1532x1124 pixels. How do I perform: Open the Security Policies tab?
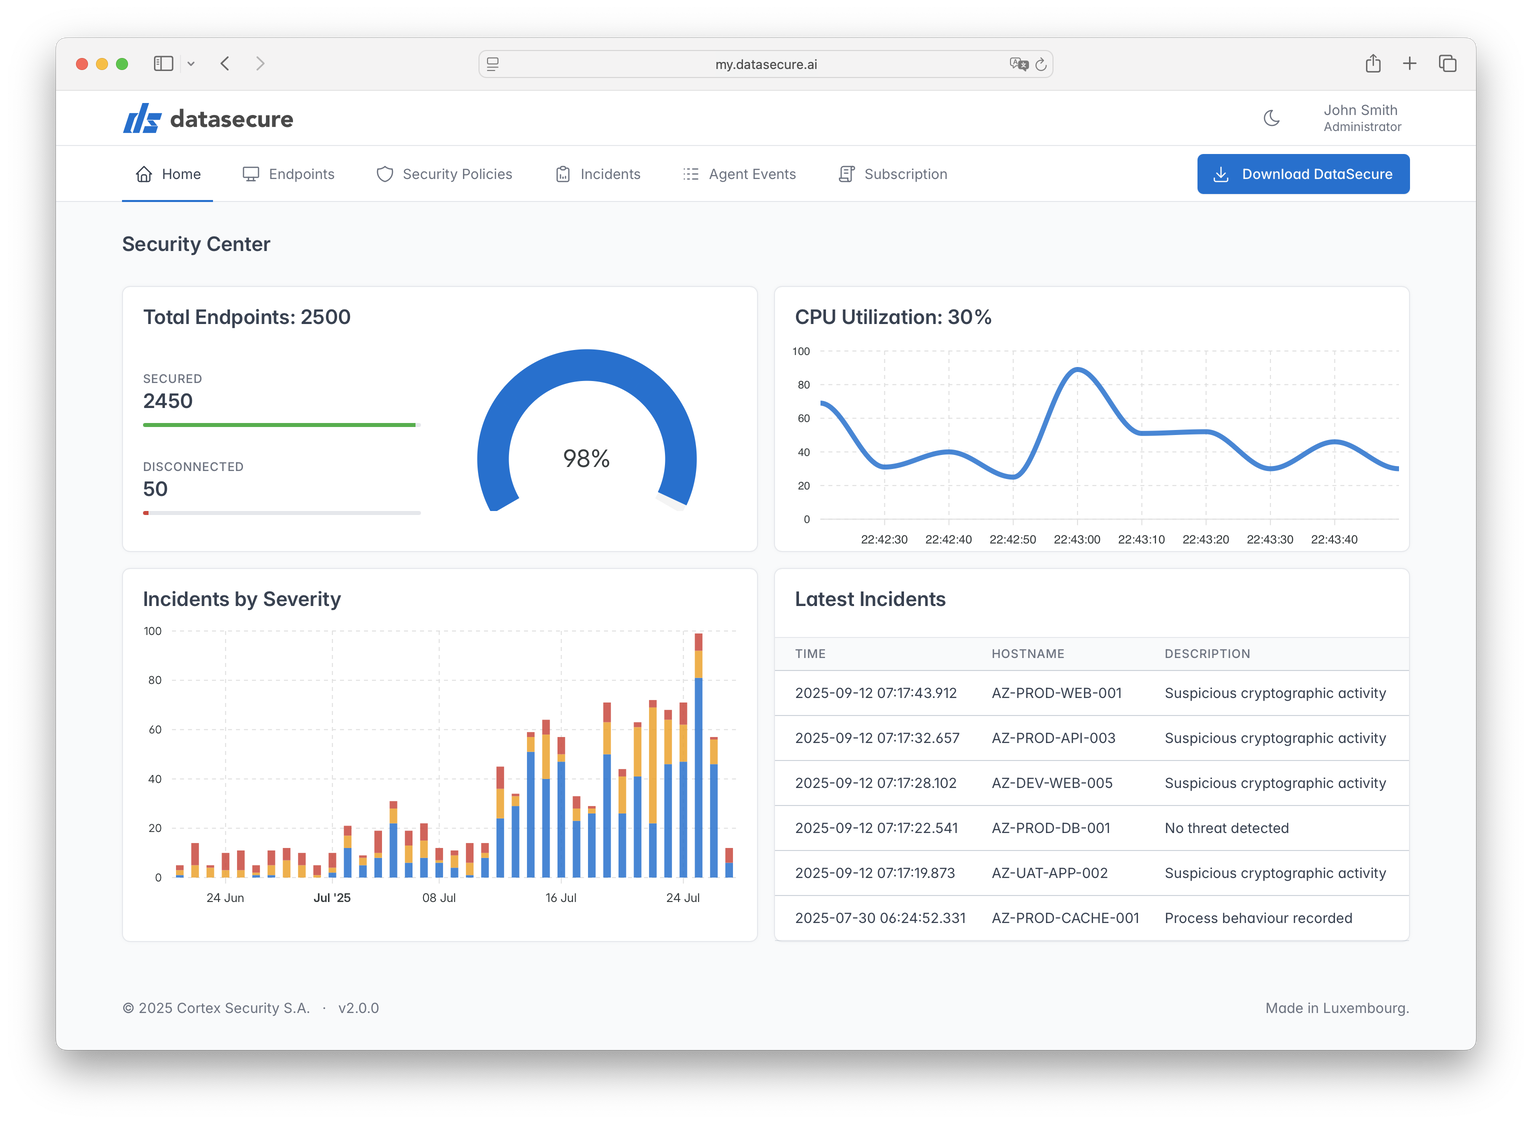coord(444,174)
